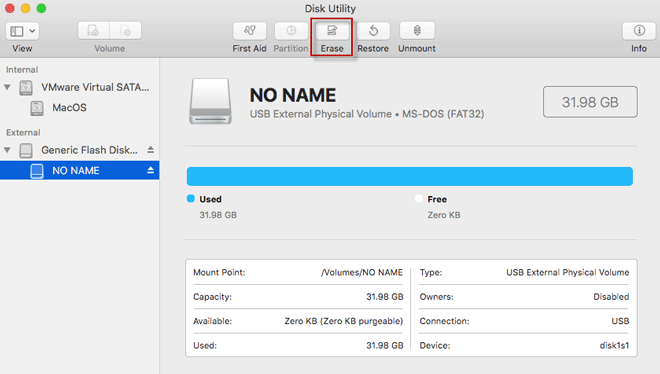Collapse the VMware Virtual SATA disk
The image size is (660, 374).
pyautogui.click(x=7, y=87)
